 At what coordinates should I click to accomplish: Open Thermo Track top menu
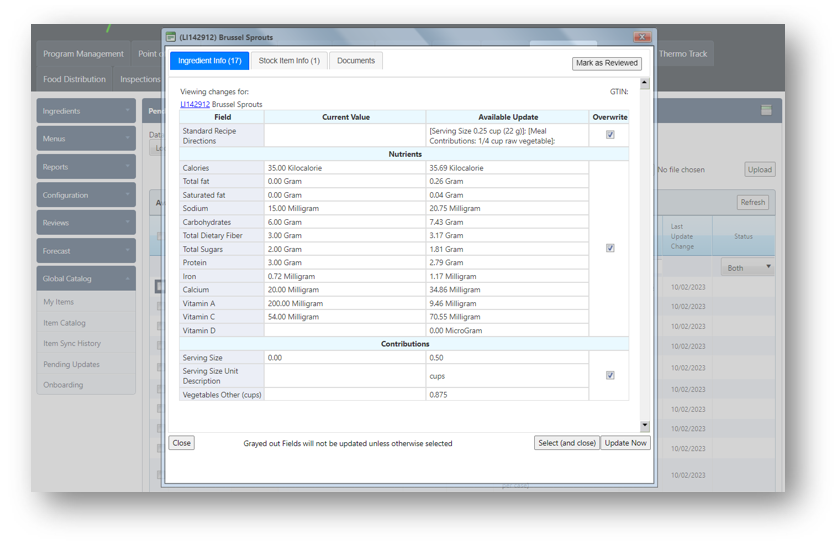(683, 54)
